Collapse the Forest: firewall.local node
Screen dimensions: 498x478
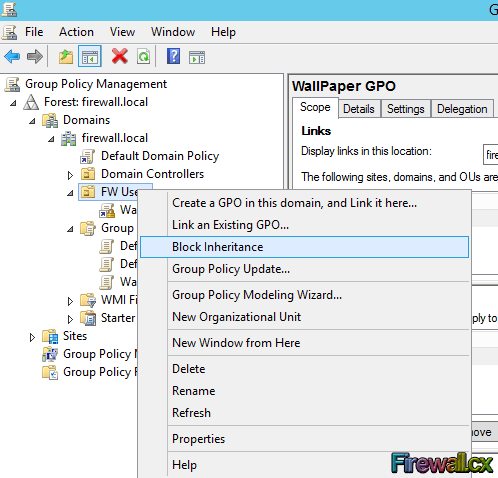click(13, 103)
